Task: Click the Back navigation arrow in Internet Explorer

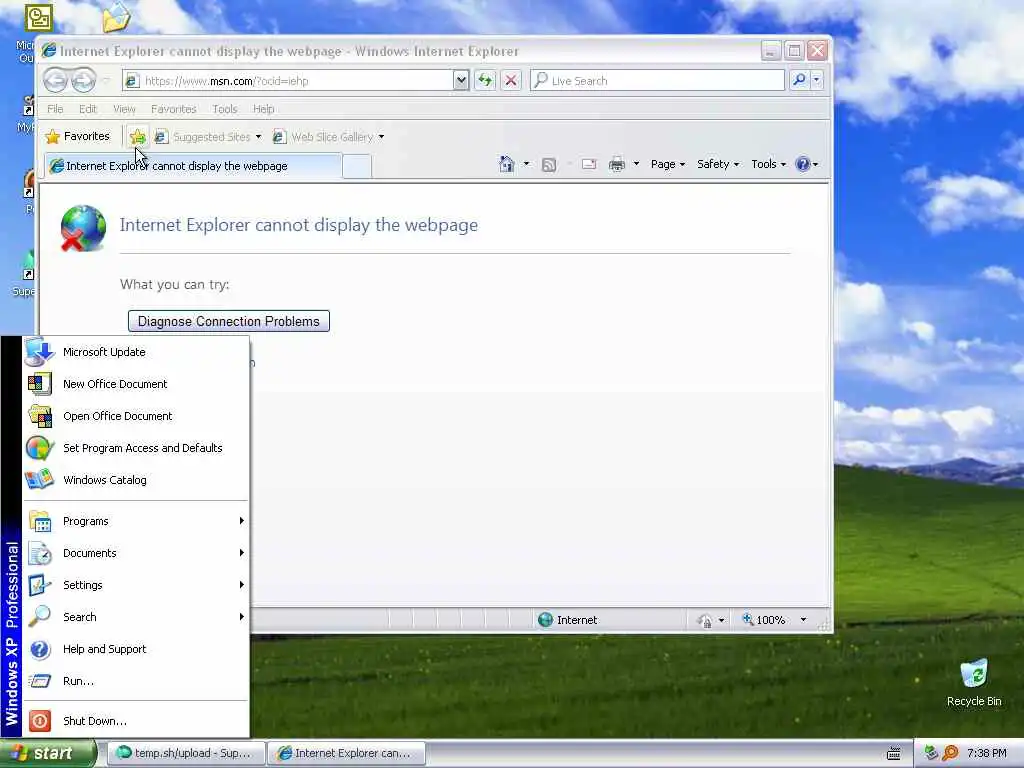Action: (x=55, y=80)
